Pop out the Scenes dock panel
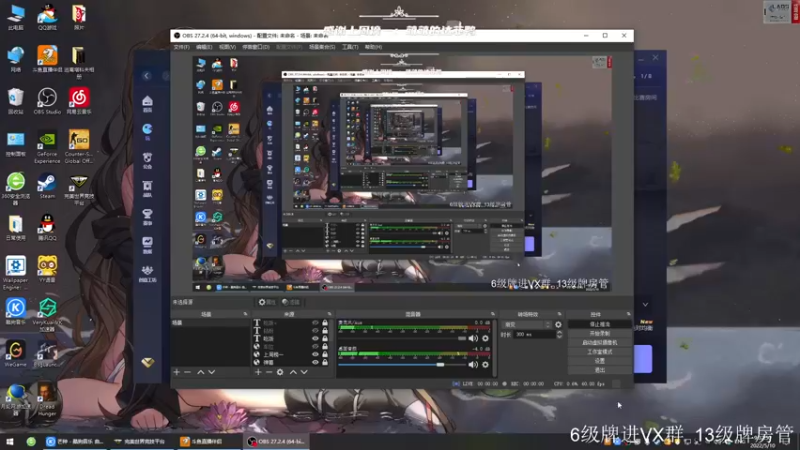 click(x=245, y=314)
